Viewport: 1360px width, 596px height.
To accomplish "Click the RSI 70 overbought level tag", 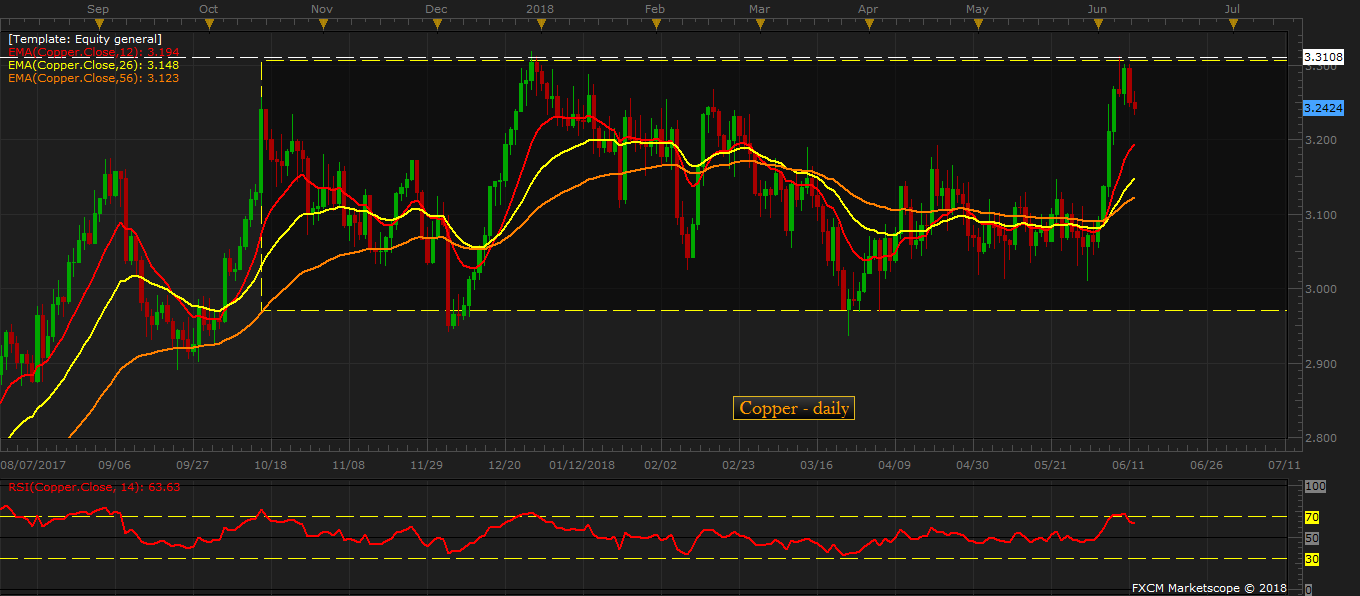I will click(x=1312, y=517).
